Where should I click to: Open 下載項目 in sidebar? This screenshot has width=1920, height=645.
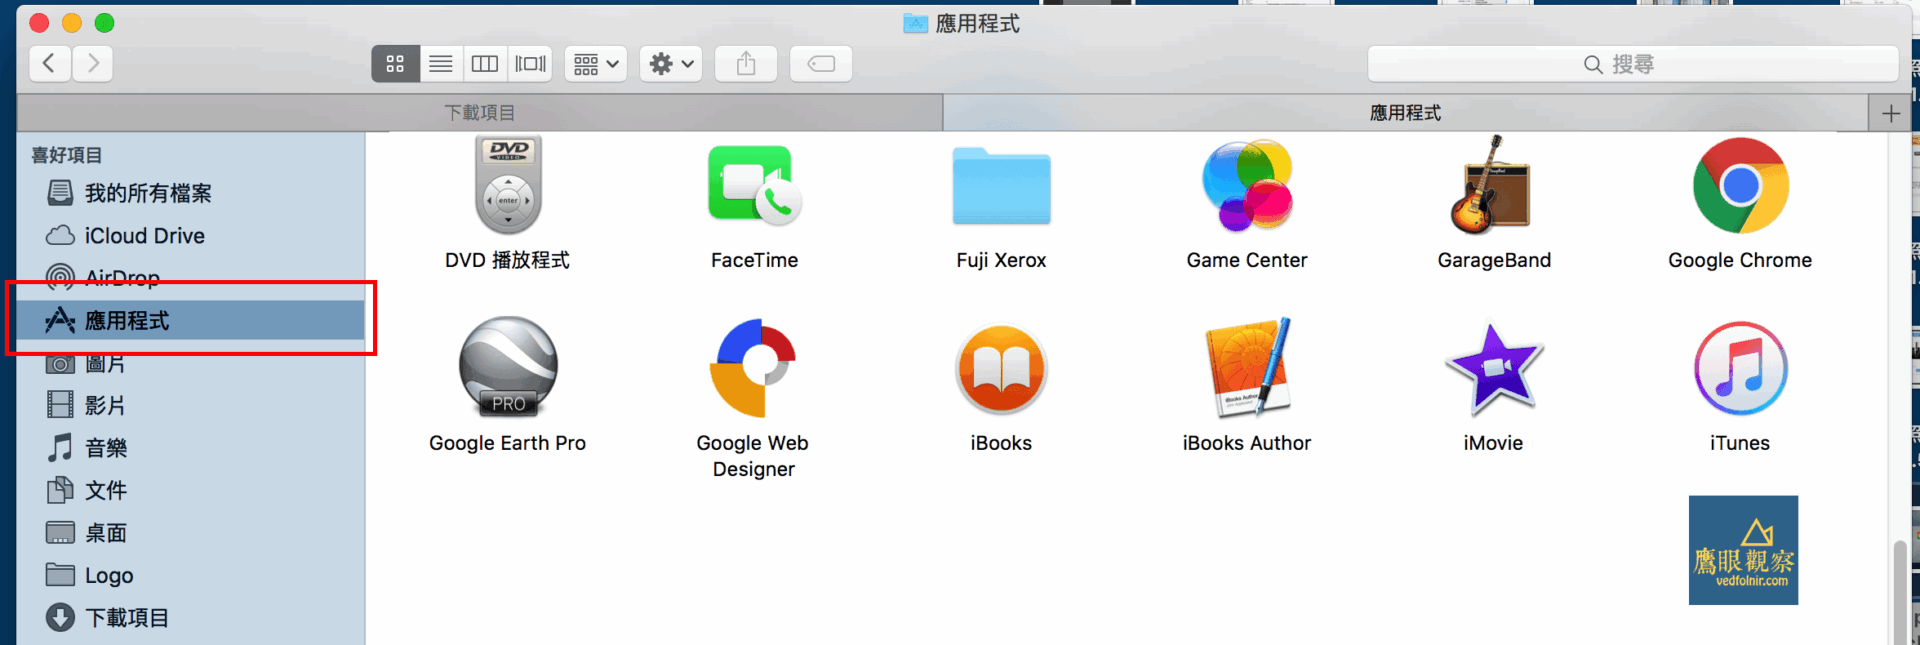[x=190, y=618]
